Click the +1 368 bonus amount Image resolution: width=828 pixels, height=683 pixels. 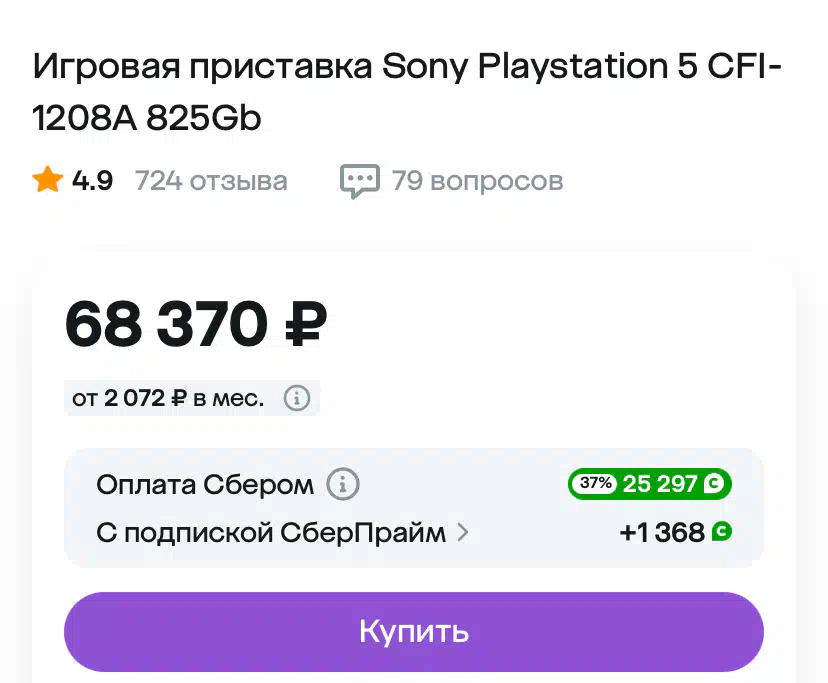(662, 532)
